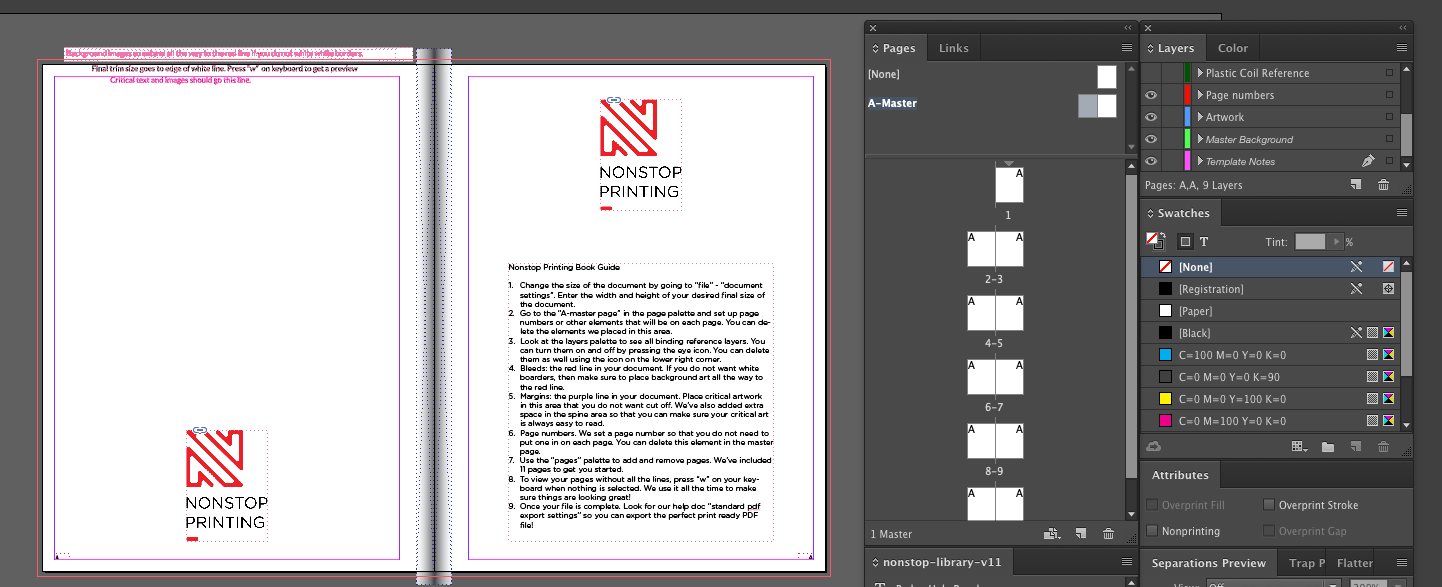Switch to the Flattener tab

[1354, 563]
